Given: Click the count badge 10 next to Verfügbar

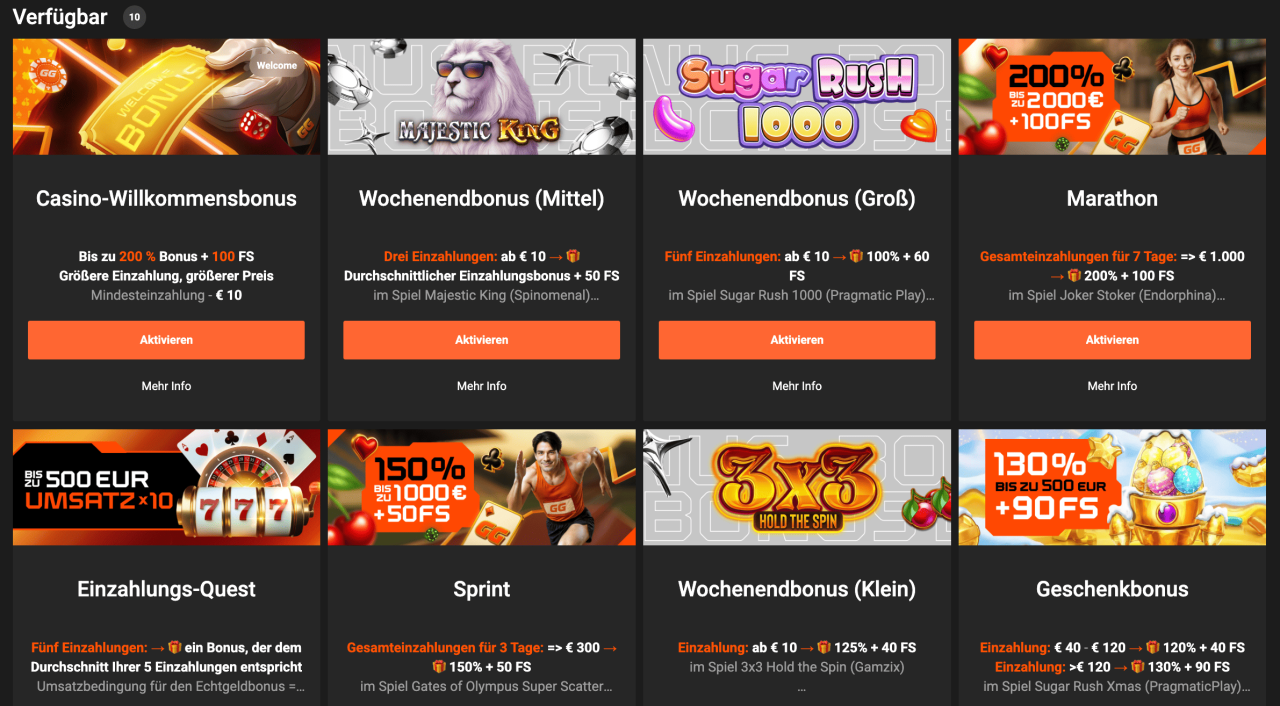Looking at the screenshot, I should [x=134, y=17].
